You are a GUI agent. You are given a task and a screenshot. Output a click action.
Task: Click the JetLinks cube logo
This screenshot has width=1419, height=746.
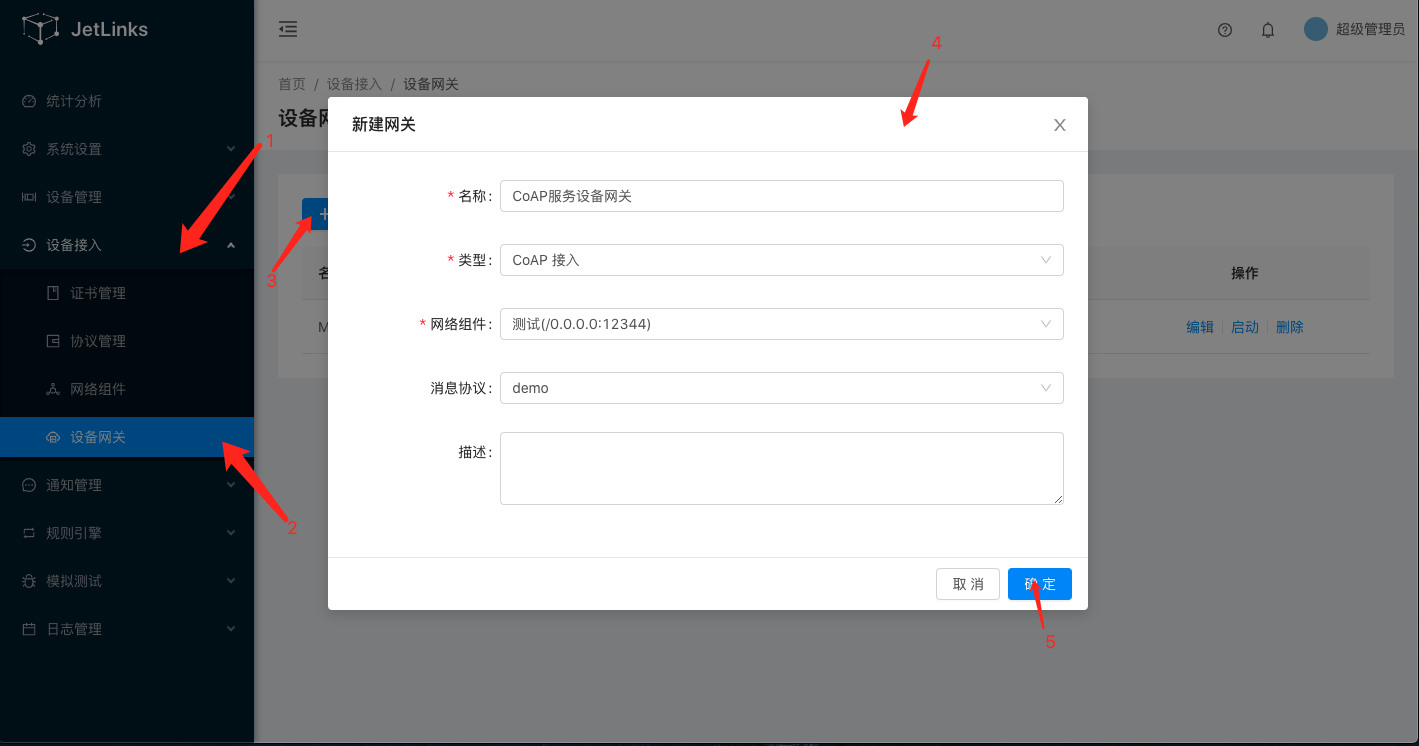click(40, 29)
